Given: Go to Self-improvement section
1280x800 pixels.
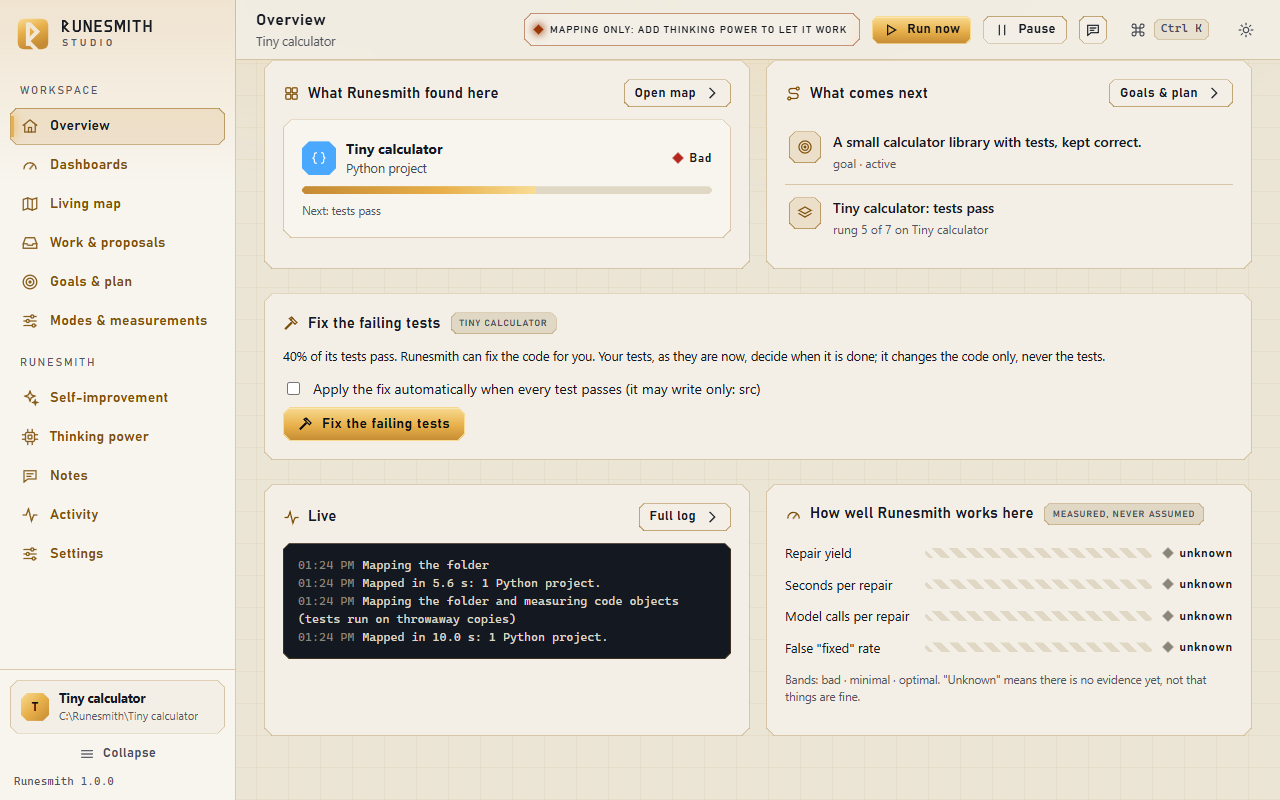Looking at the screenshot, I should pyautogui.click(x=117, y=398).
